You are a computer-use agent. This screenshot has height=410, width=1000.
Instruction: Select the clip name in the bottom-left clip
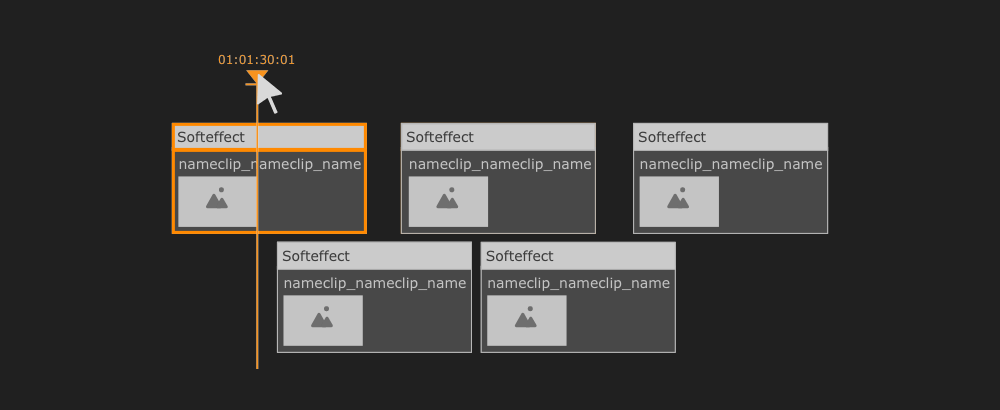tap(375, 283)
